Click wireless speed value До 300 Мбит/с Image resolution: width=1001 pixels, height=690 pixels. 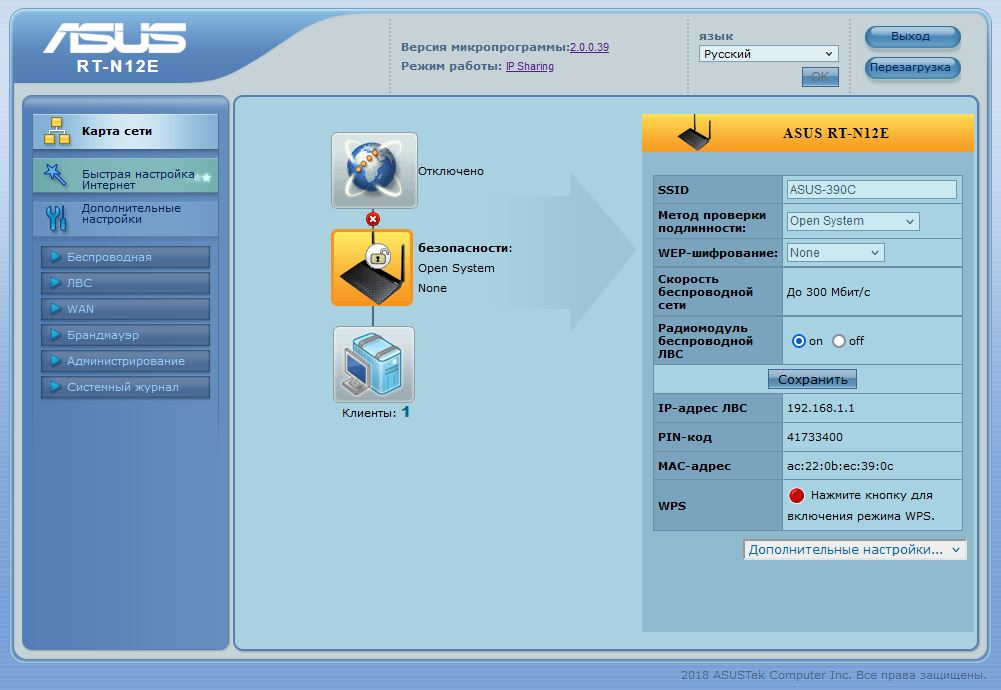pos(829,292)
